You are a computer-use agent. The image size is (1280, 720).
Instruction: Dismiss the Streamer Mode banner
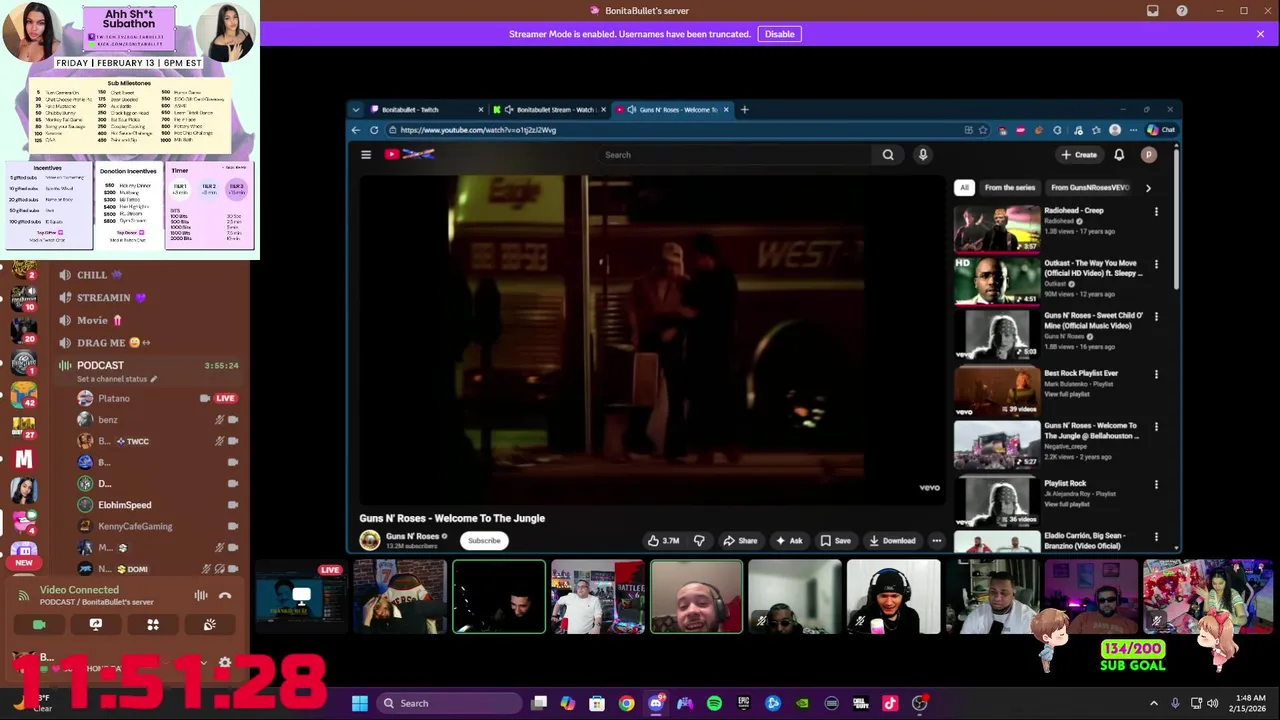1260,34
